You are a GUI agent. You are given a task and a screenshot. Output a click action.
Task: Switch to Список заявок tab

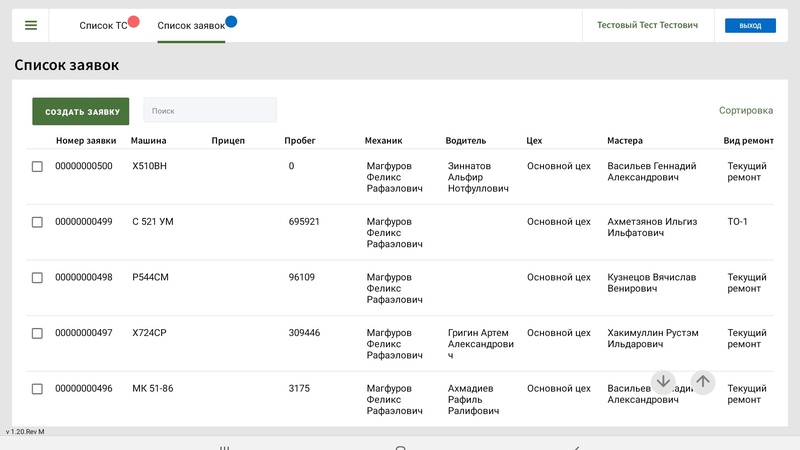click(191, 25)
